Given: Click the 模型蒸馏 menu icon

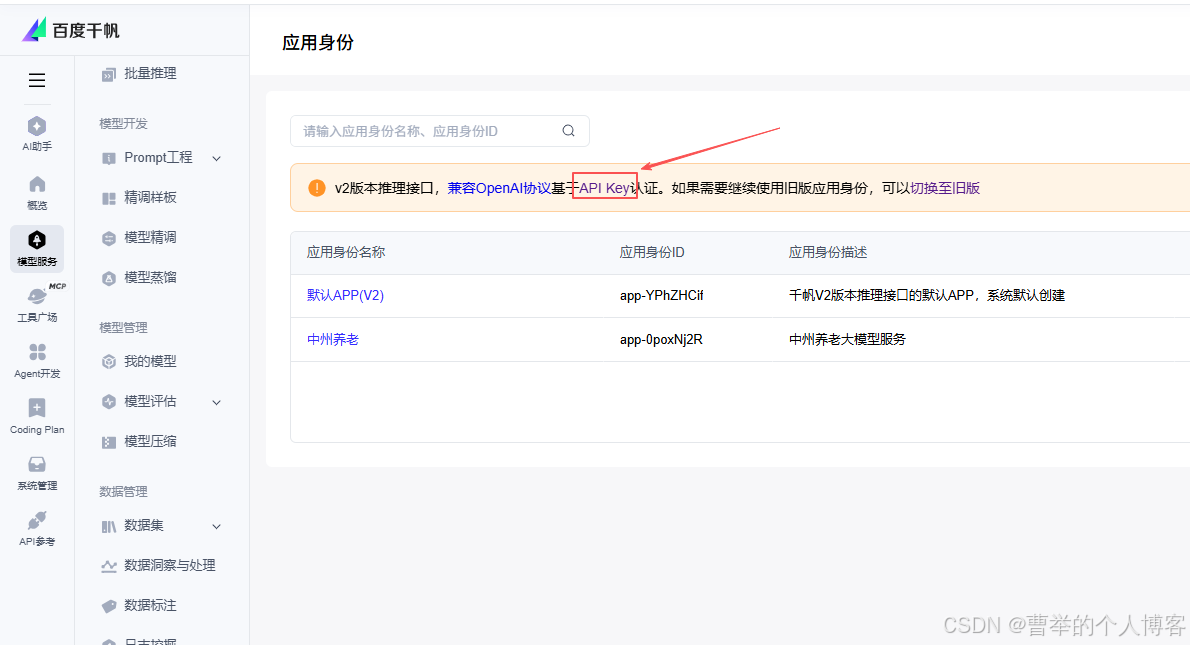Looking at the screenshot, I should coord(109,278).
